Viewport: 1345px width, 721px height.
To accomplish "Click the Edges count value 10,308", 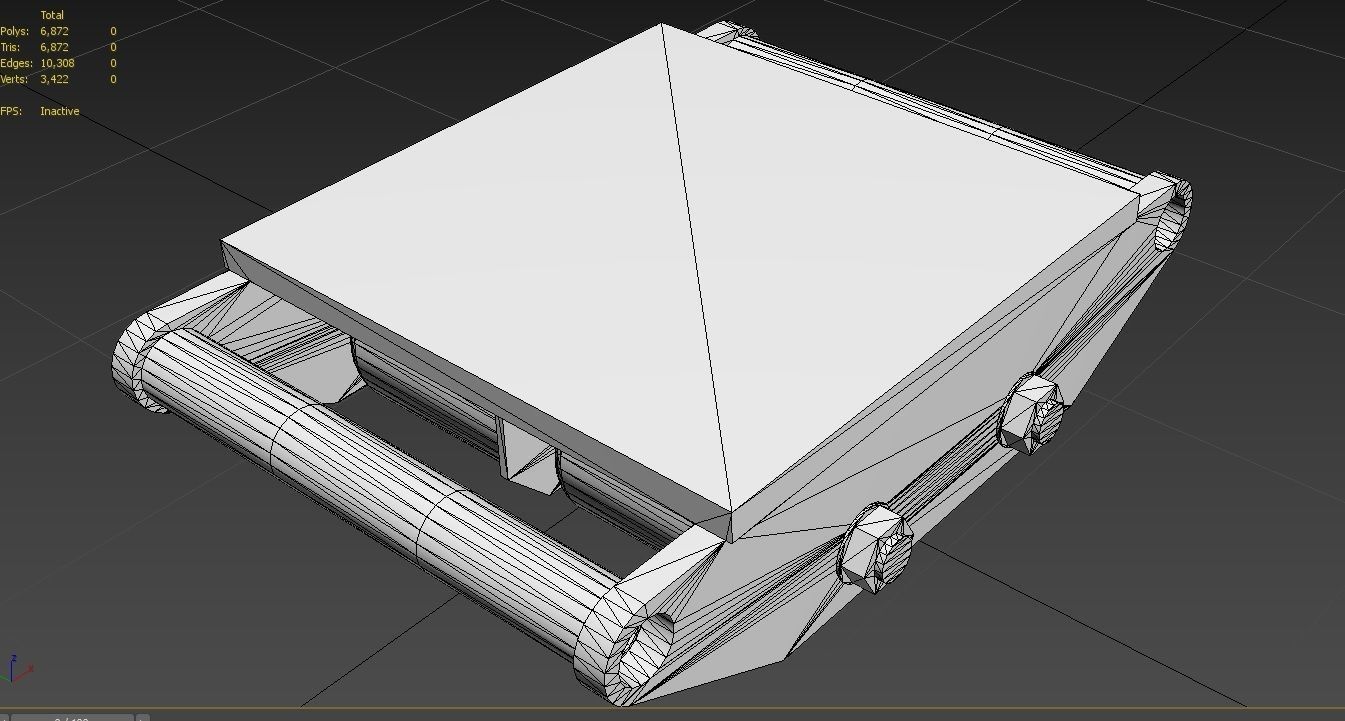I will [57, 63].
